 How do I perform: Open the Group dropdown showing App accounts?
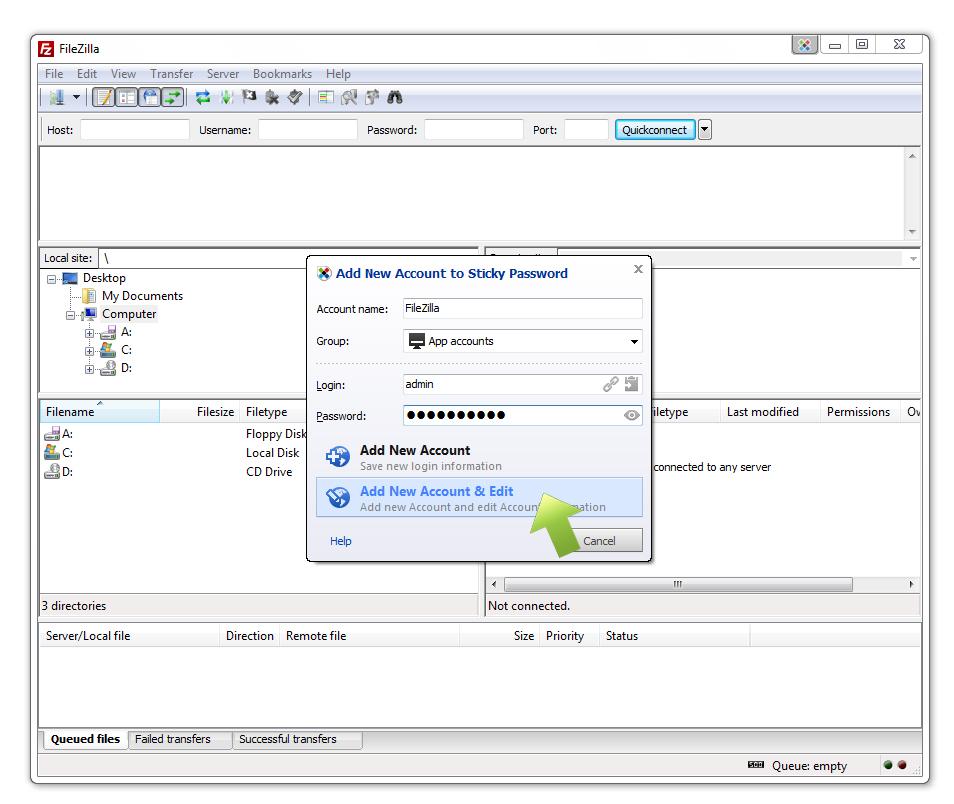tap(523, 341)
